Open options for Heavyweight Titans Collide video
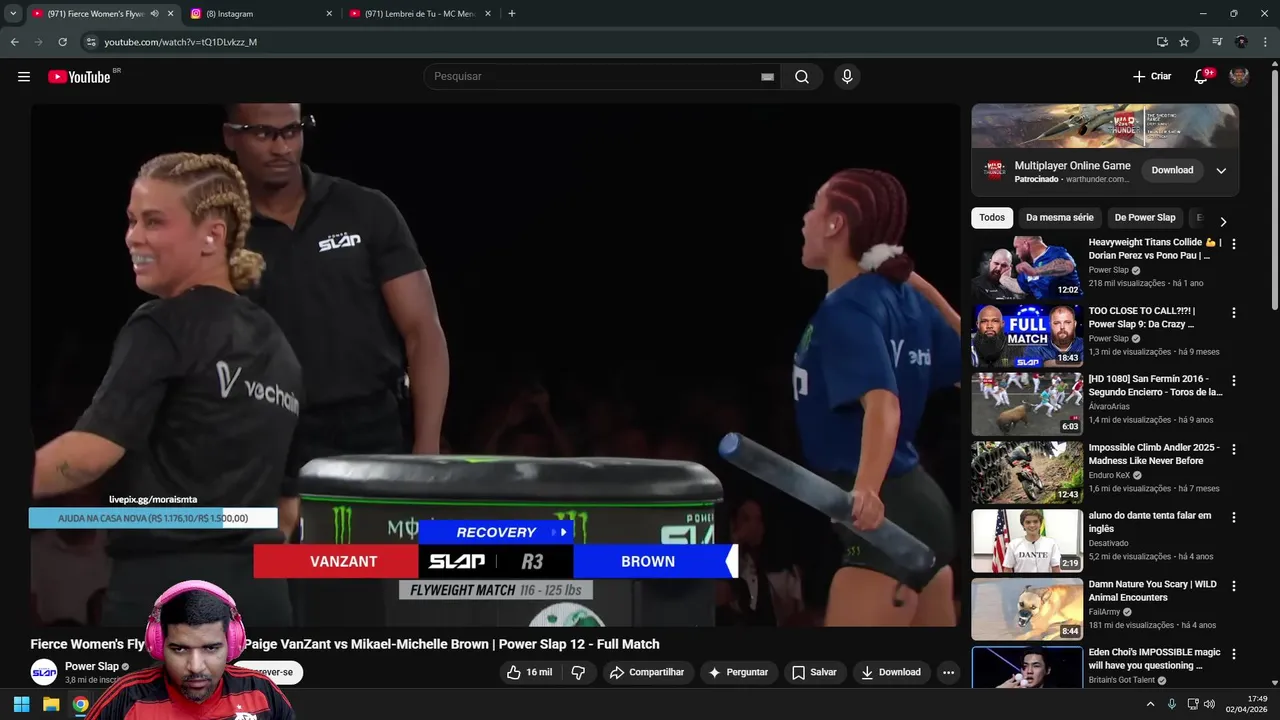 [1233, 244]
